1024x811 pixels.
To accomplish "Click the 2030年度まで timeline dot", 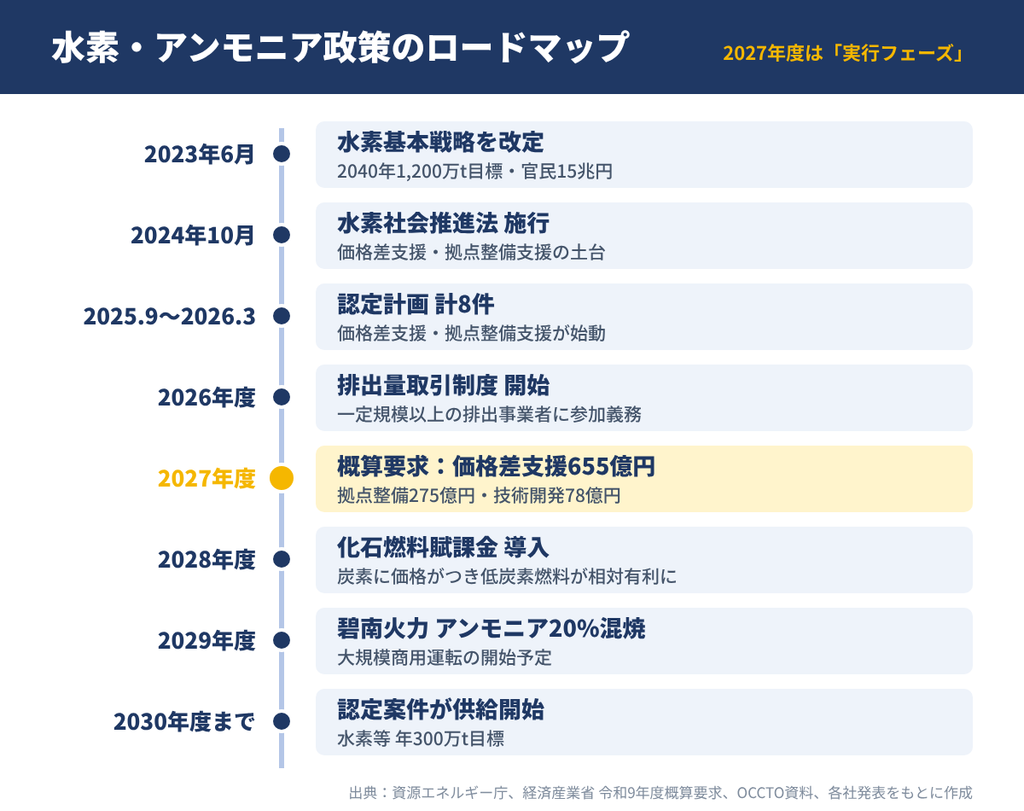I will pyautogui.click(x=281, y=722).
